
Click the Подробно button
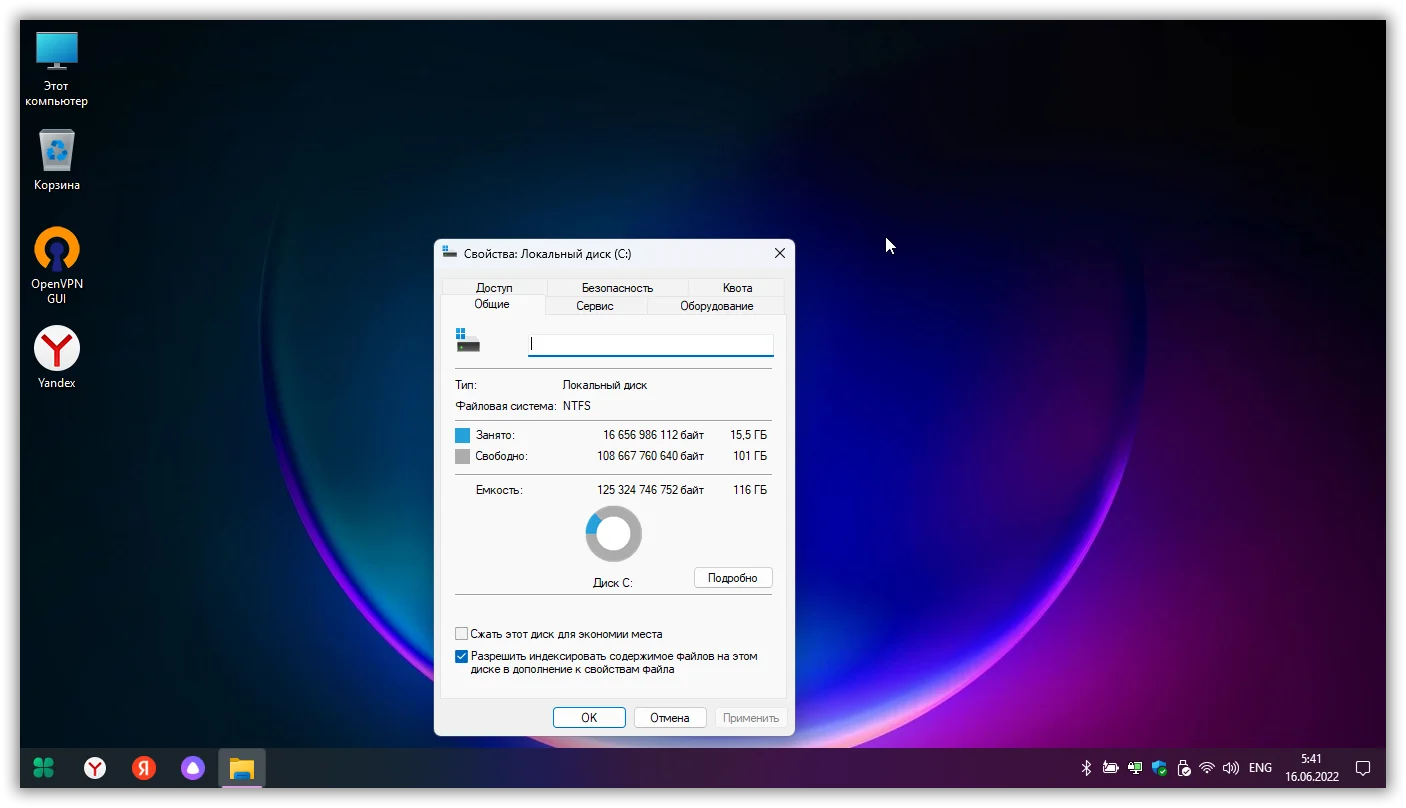click(x=732, y=578)
